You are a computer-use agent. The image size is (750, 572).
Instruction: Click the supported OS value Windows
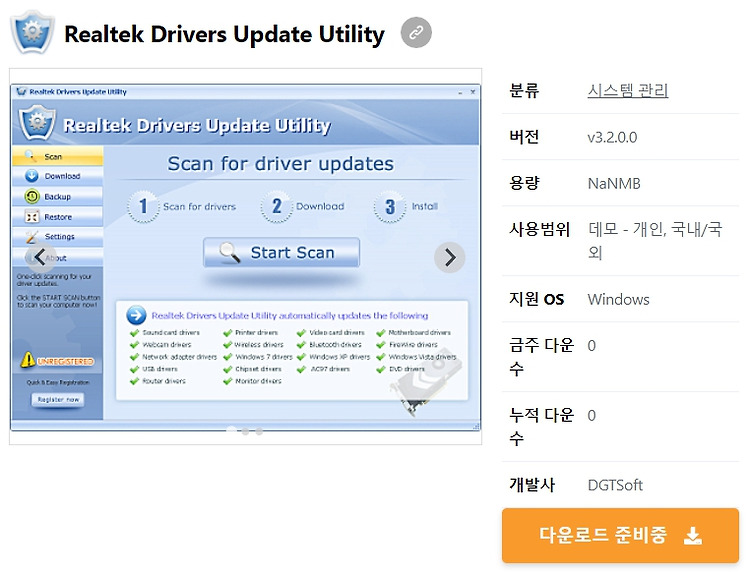click(x=618, y=299)
